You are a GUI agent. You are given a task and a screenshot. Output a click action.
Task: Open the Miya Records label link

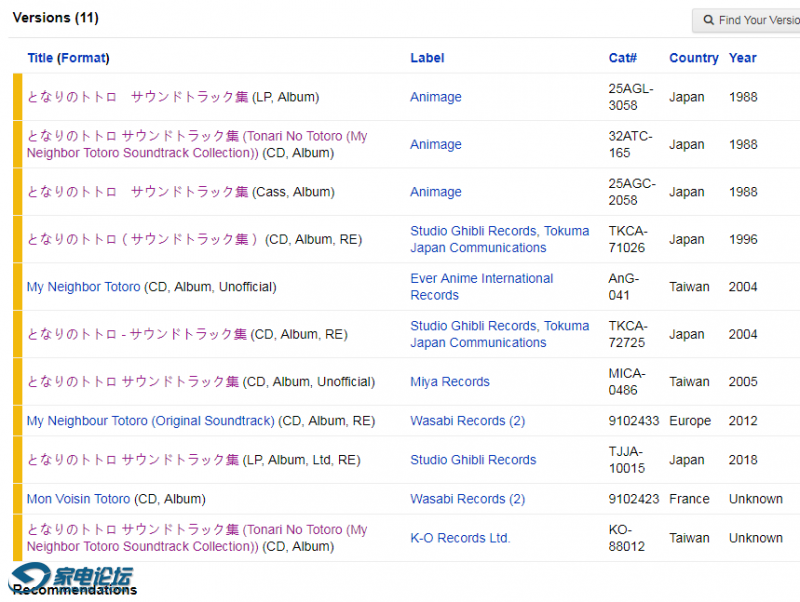449,382
